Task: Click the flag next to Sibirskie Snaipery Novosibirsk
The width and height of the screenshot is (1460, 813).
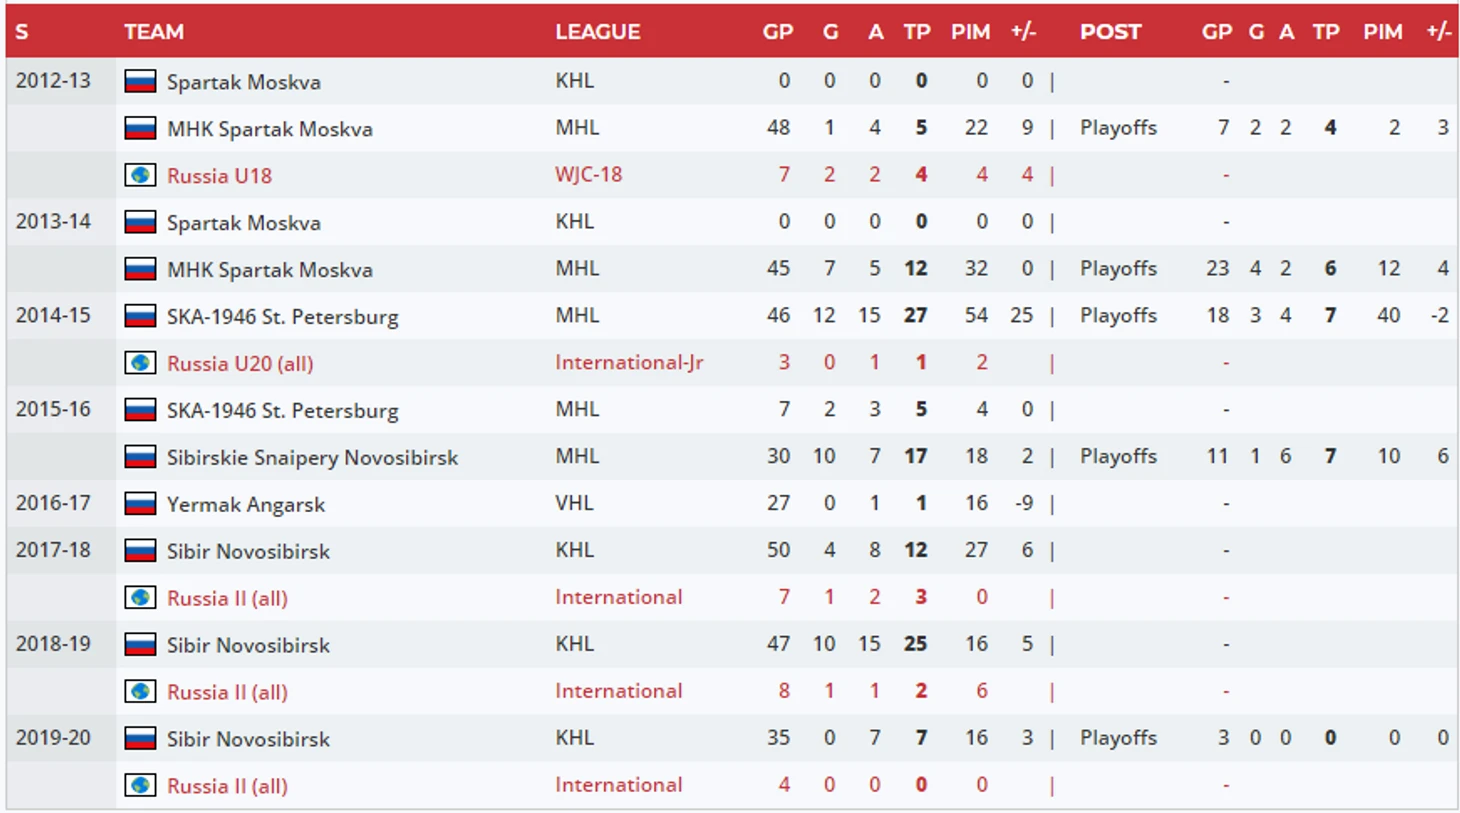Action: click(140, 457)
